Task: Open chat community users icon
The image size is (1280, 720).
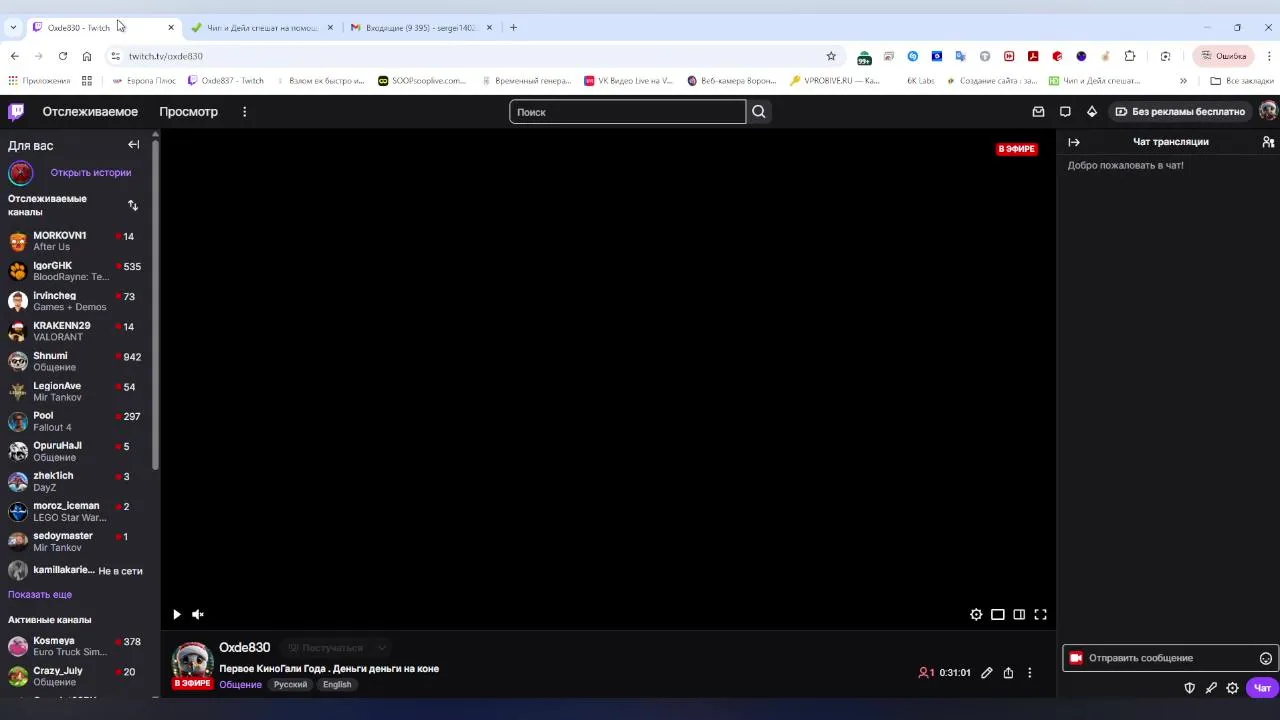Action: 1268,142
